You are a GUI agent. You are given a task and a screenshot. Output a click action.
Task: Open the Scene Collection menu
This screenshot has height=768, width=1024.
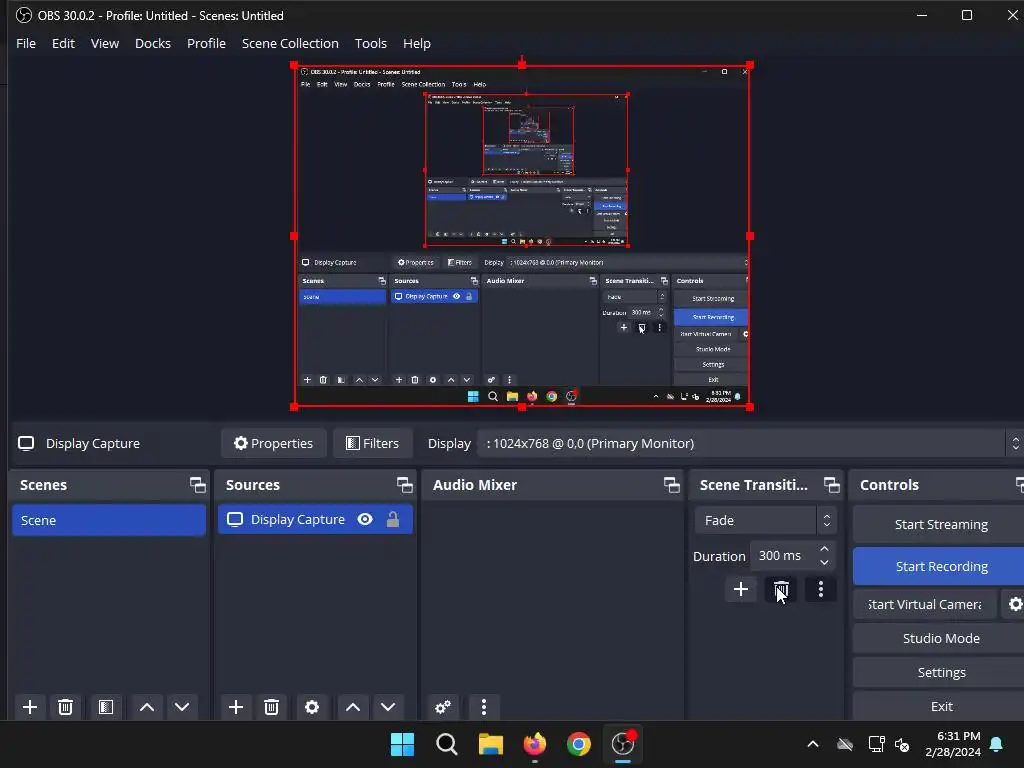[x=290, y=43]
